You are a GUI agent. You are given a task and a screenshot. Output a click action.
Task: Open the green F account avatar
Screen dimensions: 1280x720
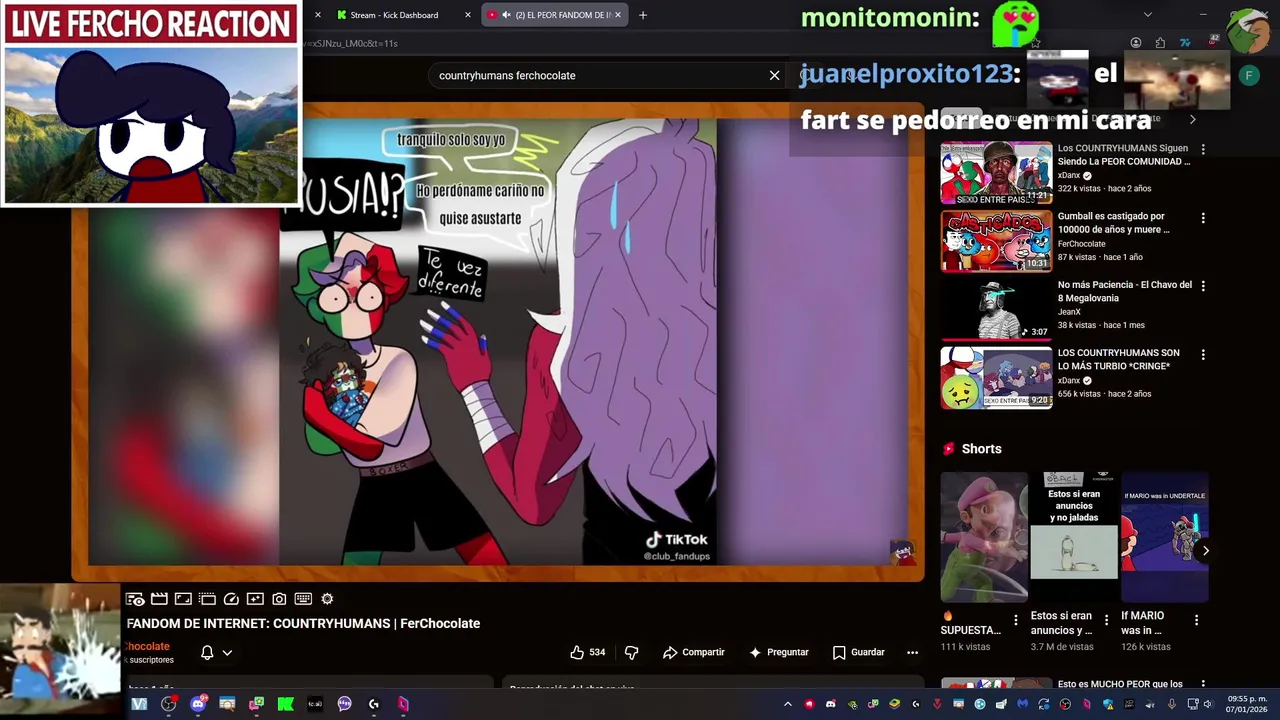pyautogui.click(x=1249, y=75)
